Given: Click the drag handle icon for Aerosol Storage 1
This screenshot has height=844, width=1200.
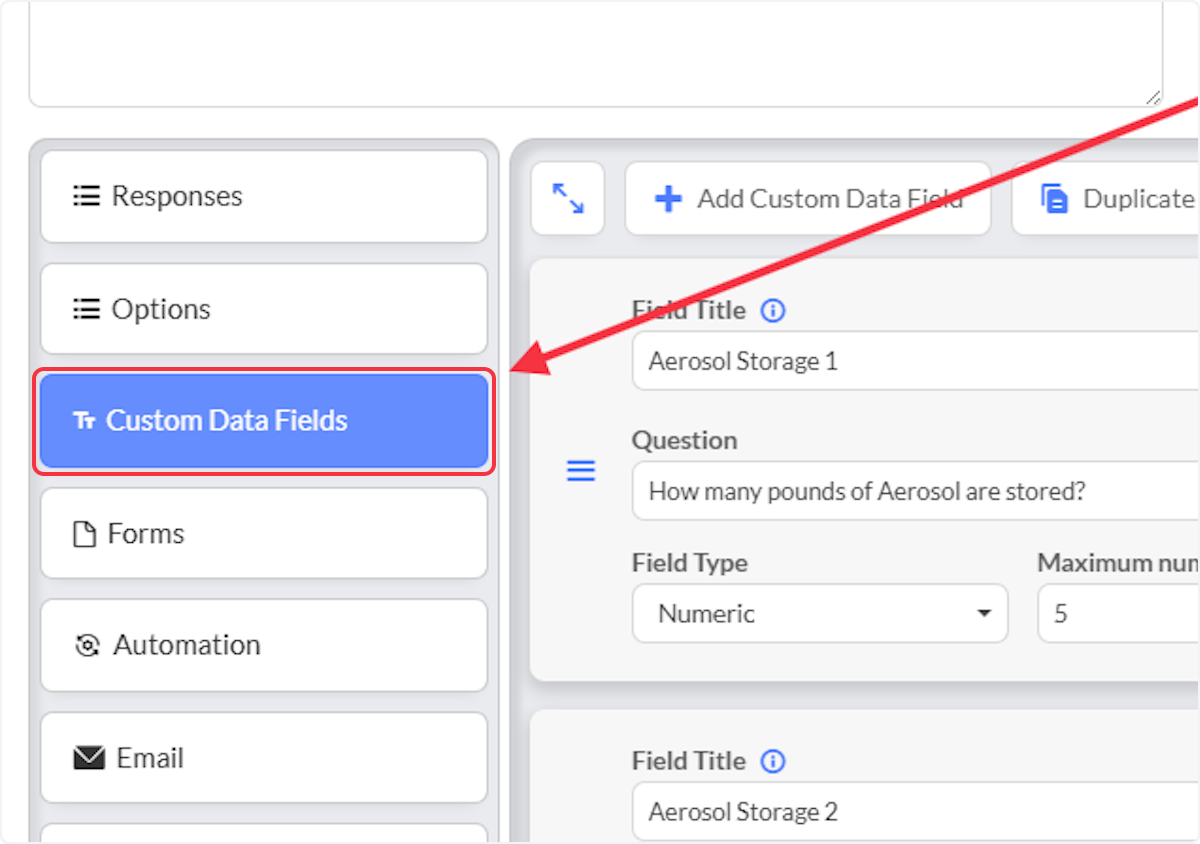Looking at the screenshot, I should (581, 471).
